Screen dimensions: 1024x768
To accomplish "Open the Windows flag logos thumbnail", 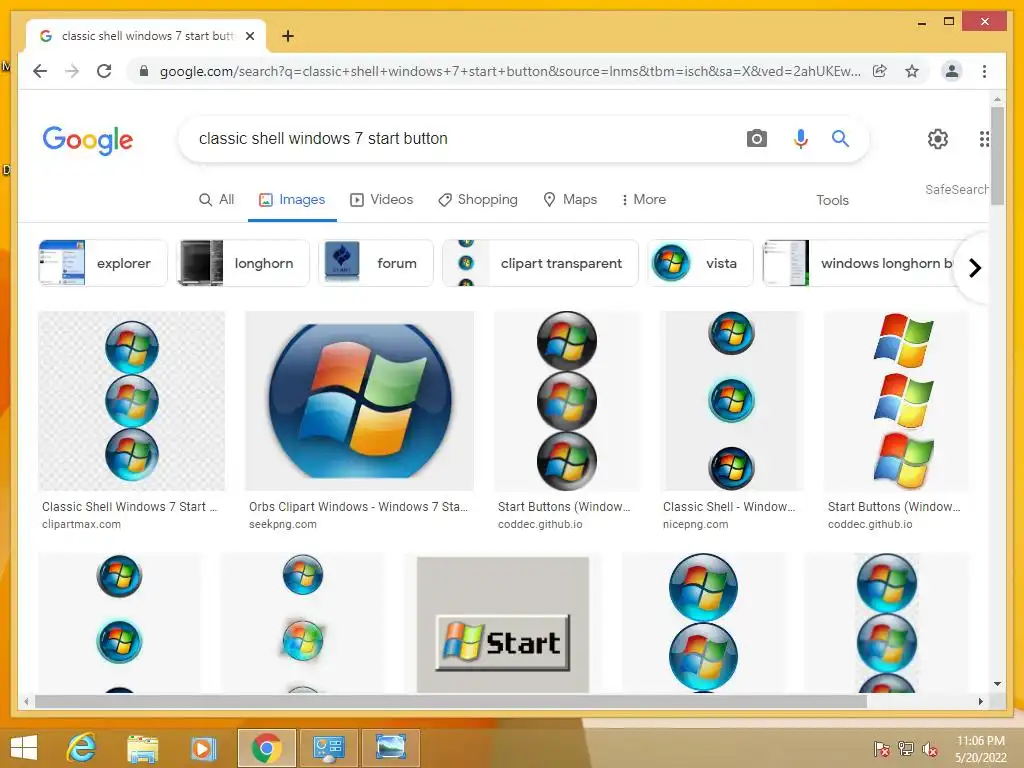I will tap(896, 401).
